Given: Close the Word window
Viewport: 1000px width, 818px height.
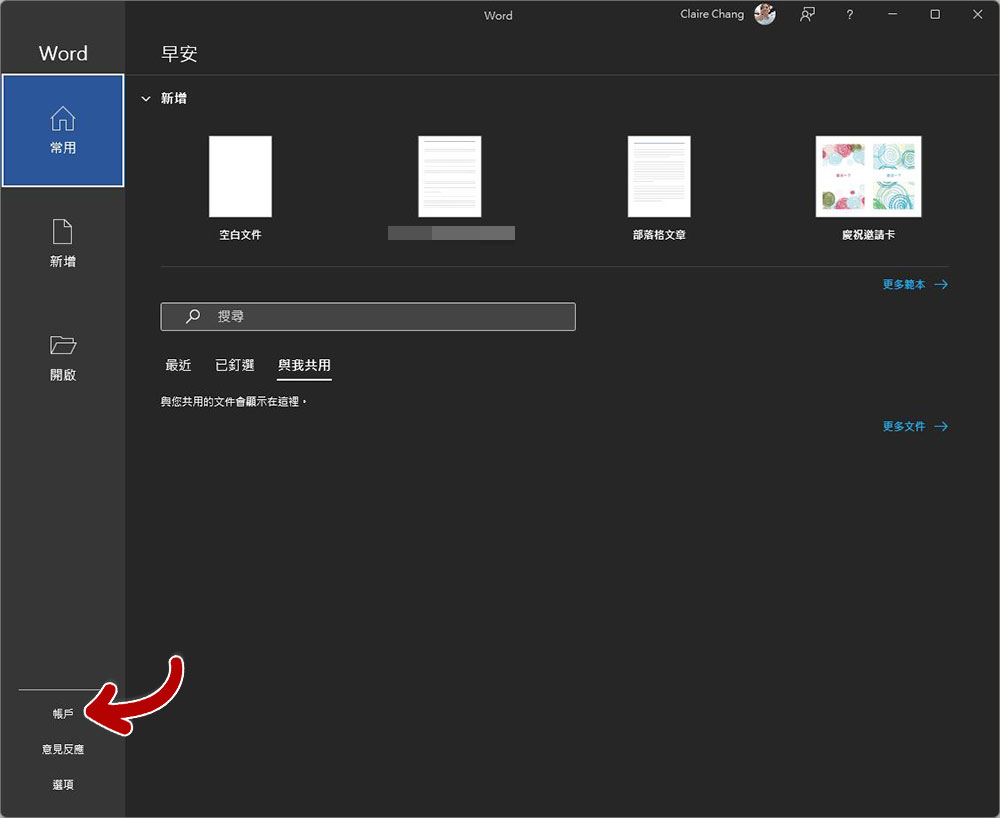Looking at the screenshot, I should [x=978, y=14].
